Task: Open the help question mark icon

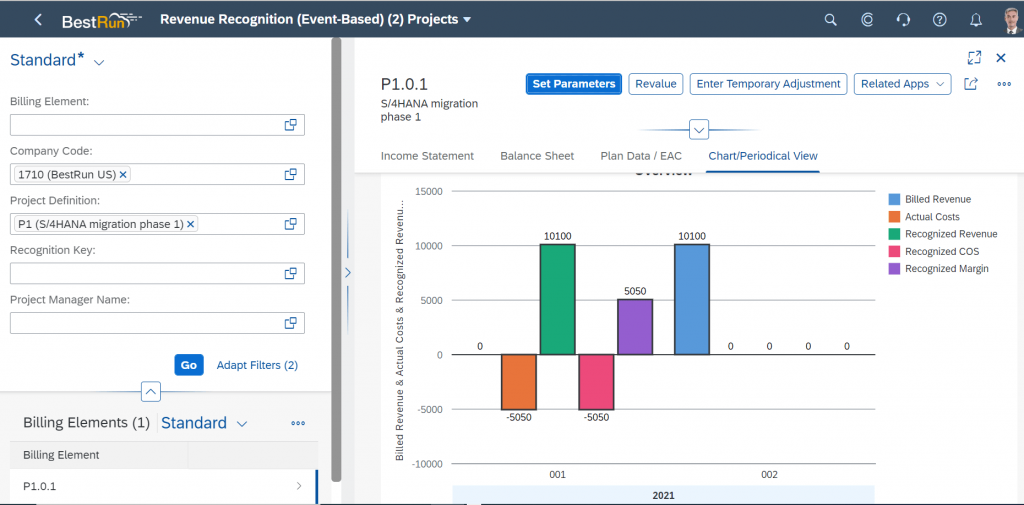Action: (939, 20)
